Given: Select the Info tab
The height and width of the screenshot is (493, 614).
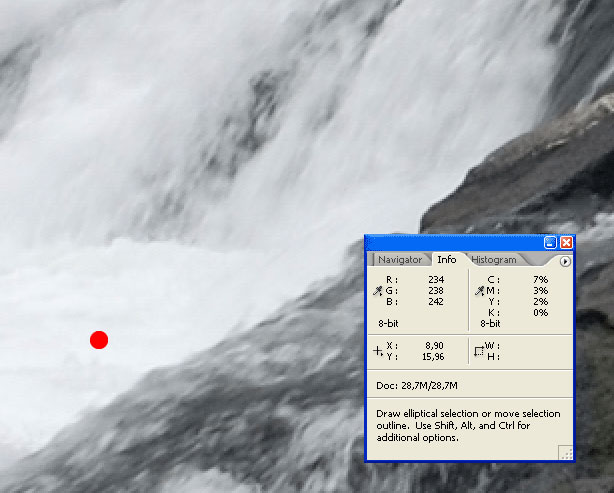Looking at the screenshot, I should tap(446, 260).
